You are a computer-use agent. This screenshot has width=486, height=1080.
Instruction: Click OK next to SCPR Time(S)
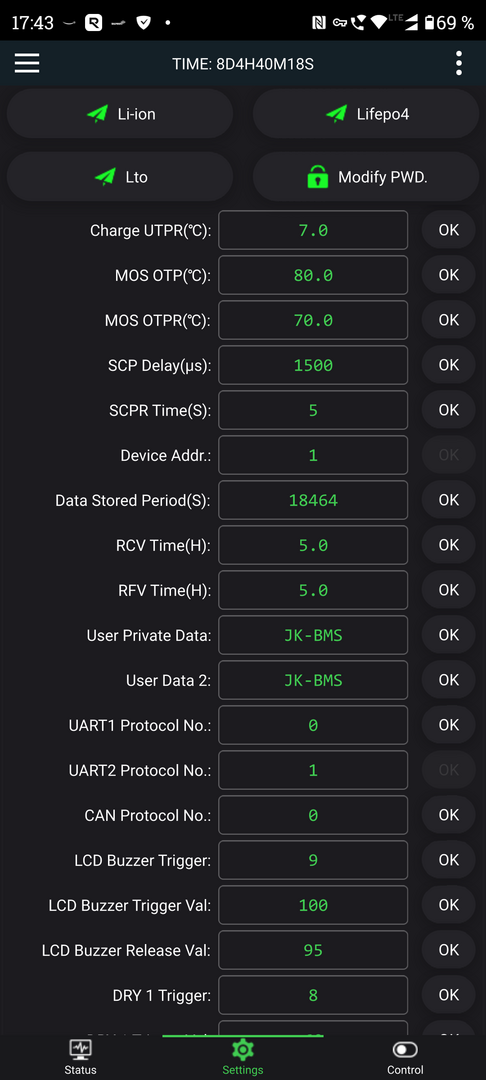click(x=448, y=410)
